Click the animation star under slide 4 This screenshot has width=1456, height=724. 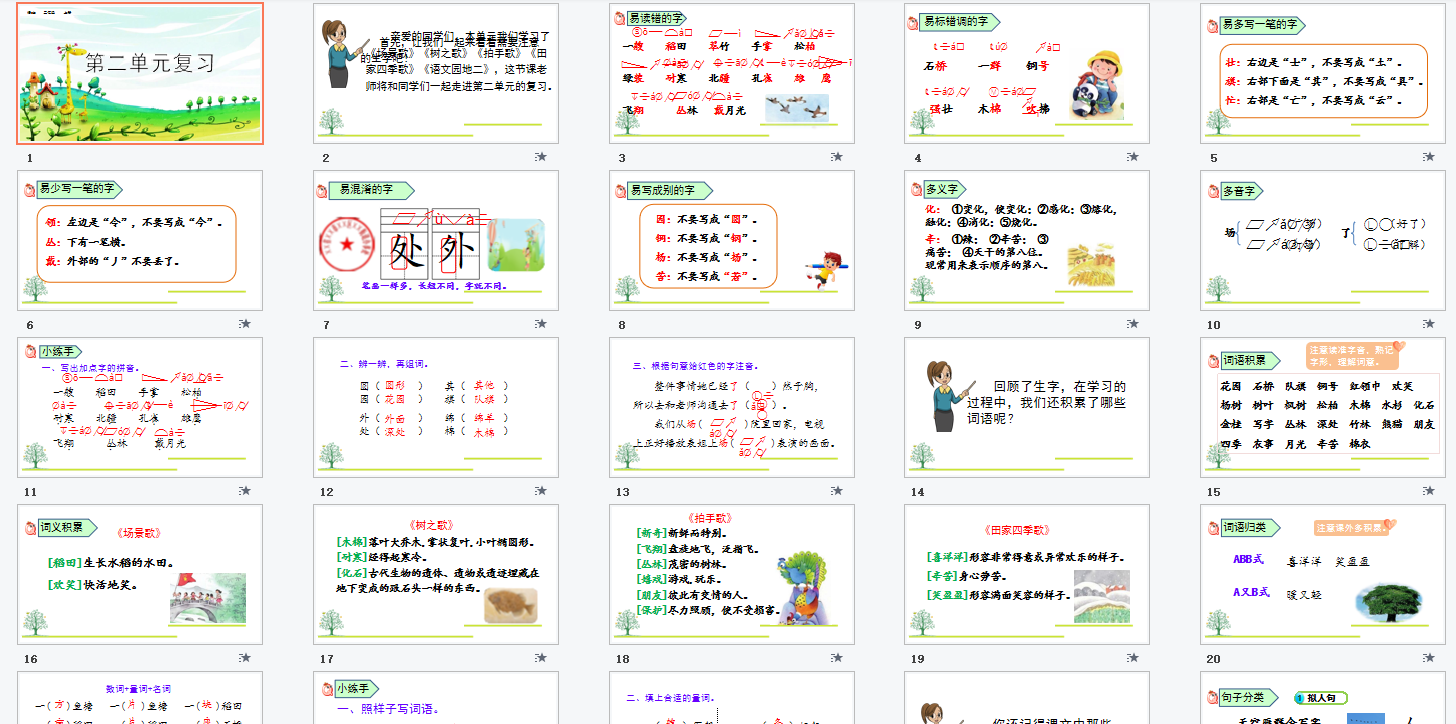tap(1133, 157)
